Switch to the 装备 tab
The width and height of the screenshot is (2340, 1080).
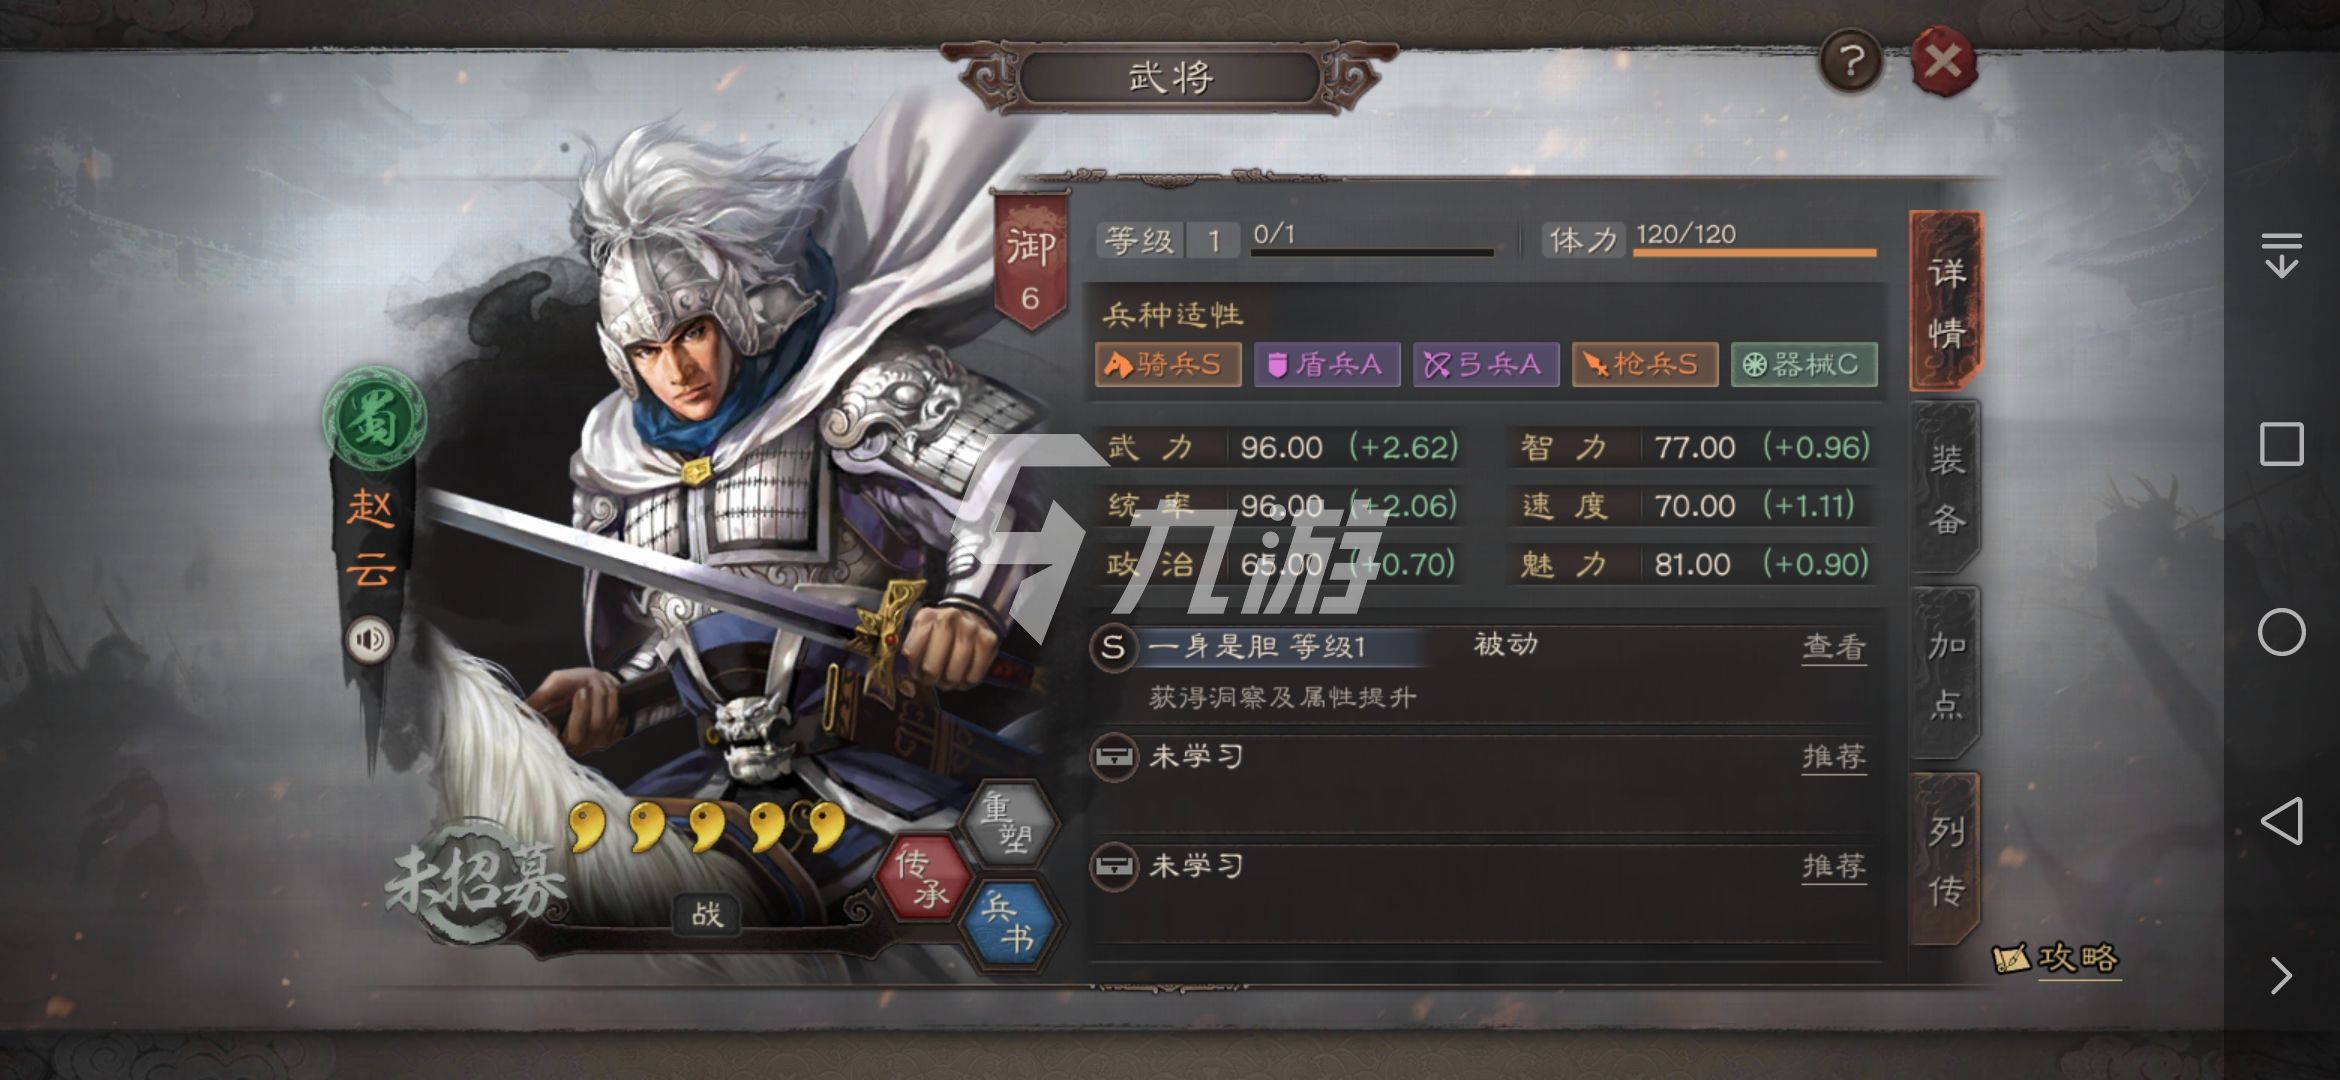pos(1945,488)
